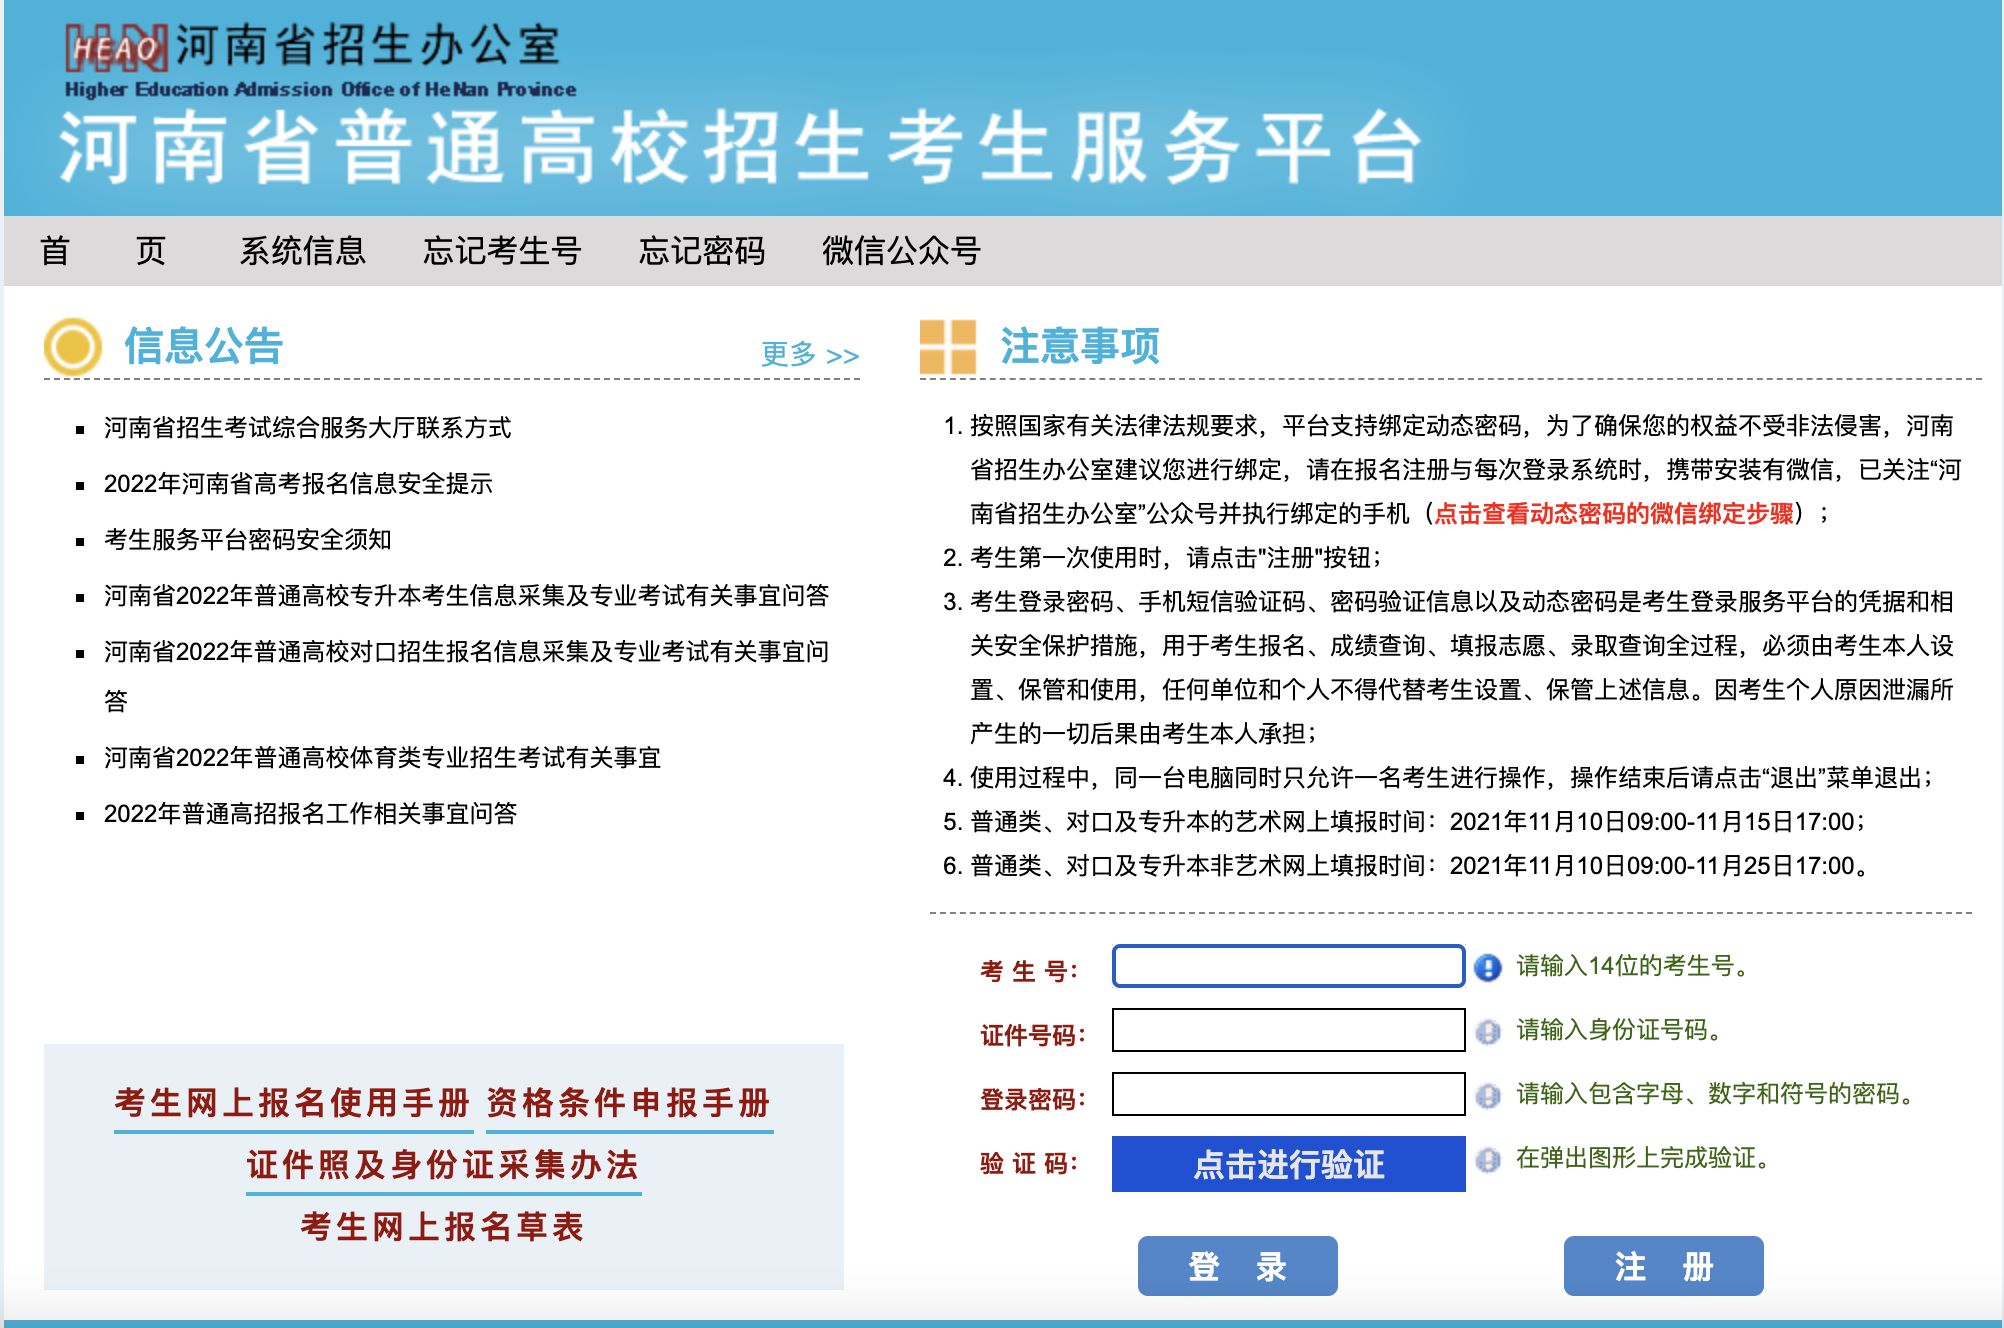2004x1328 pixels.
Task: Select 忘记密码 in the navigation bar
Action: pos(702,251)
